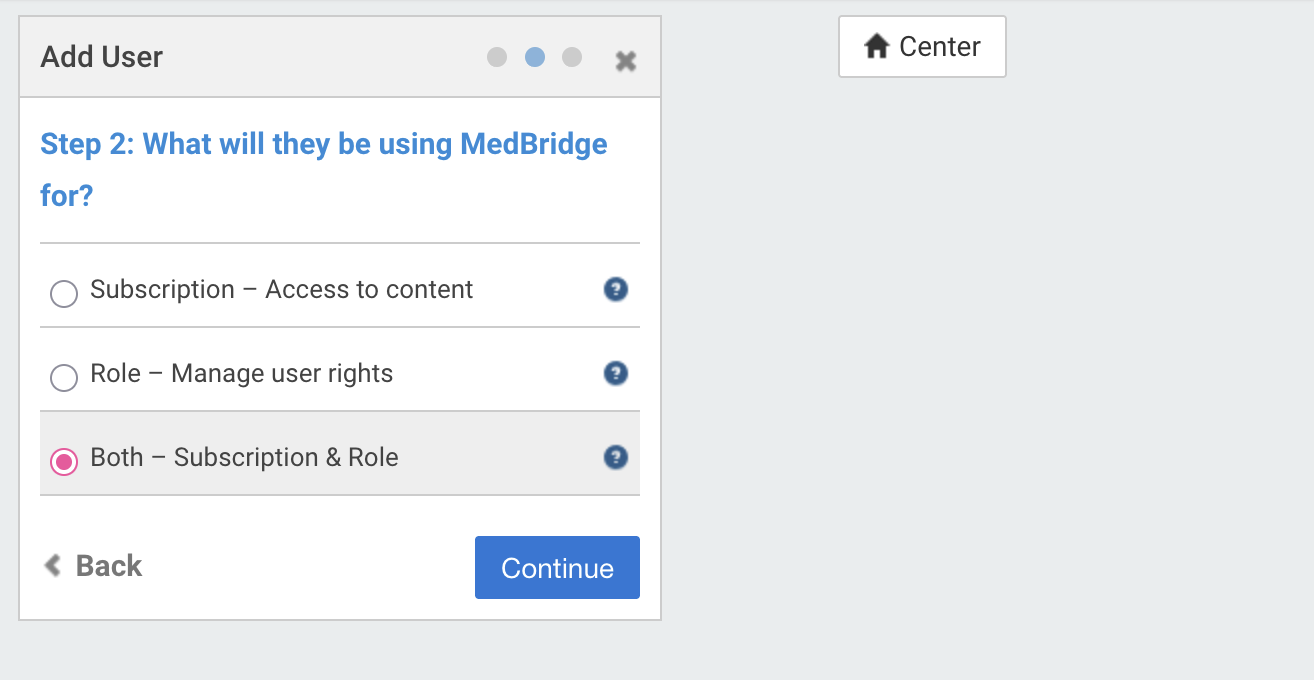
Task: Click 'Both – Subscription & Role' row
Action: pos(340,453)
